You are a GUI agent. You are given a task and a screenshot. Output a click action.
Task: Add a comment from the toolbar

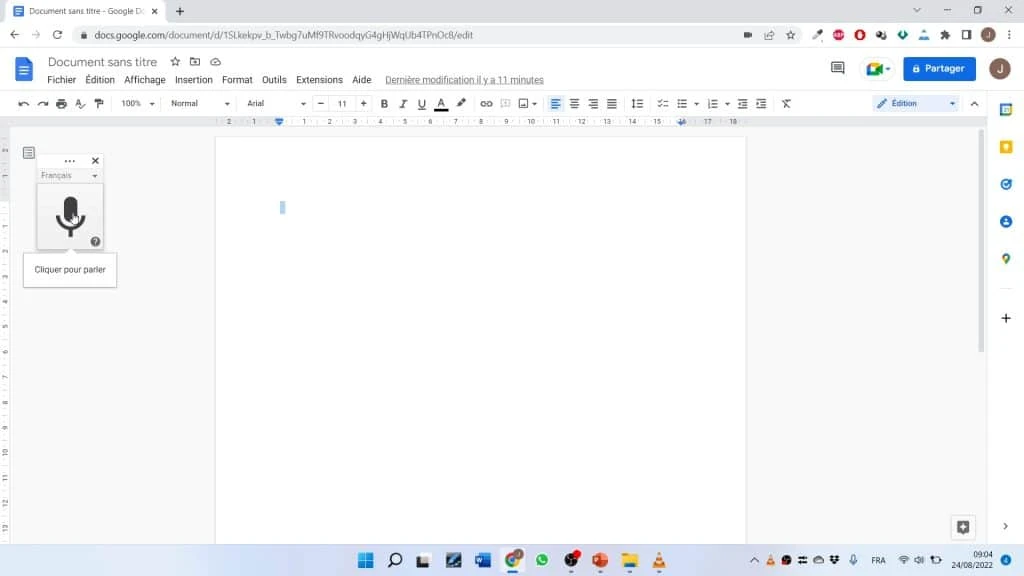coord(505,104)
